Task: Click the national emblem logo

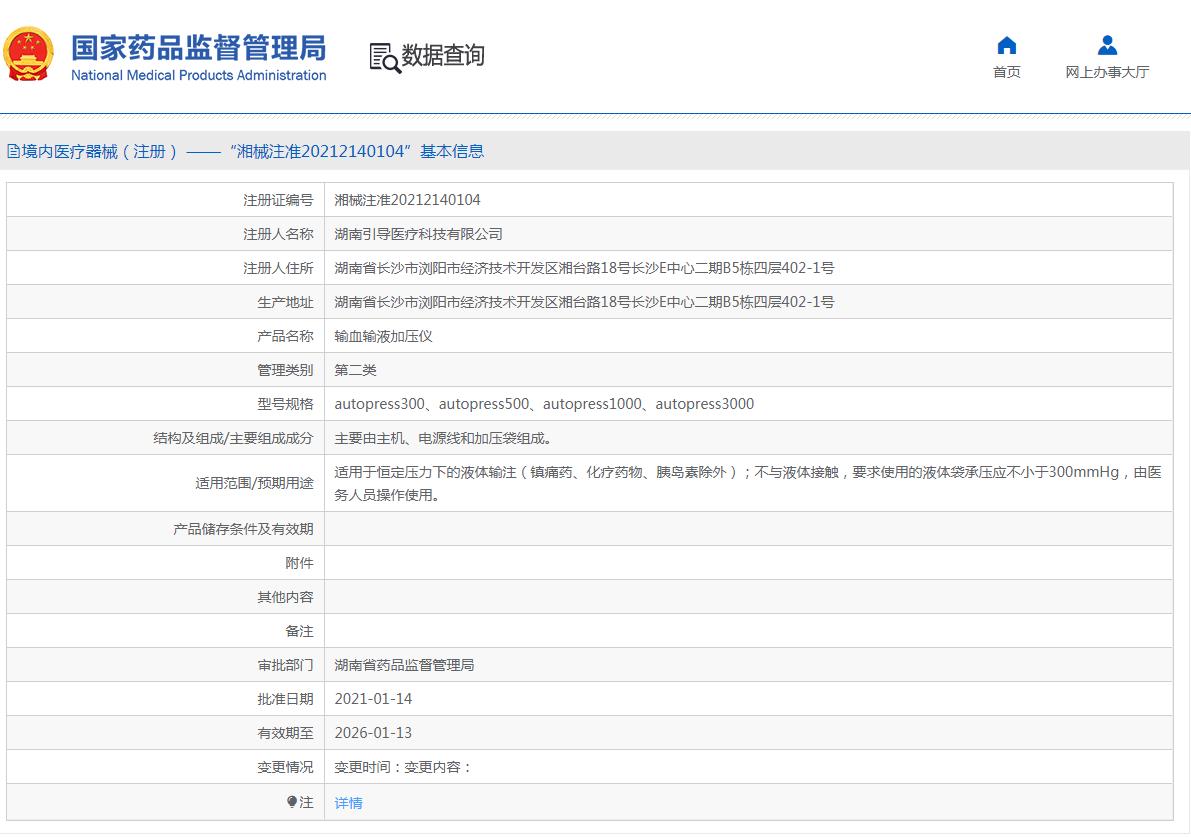Action: [28, 54]
